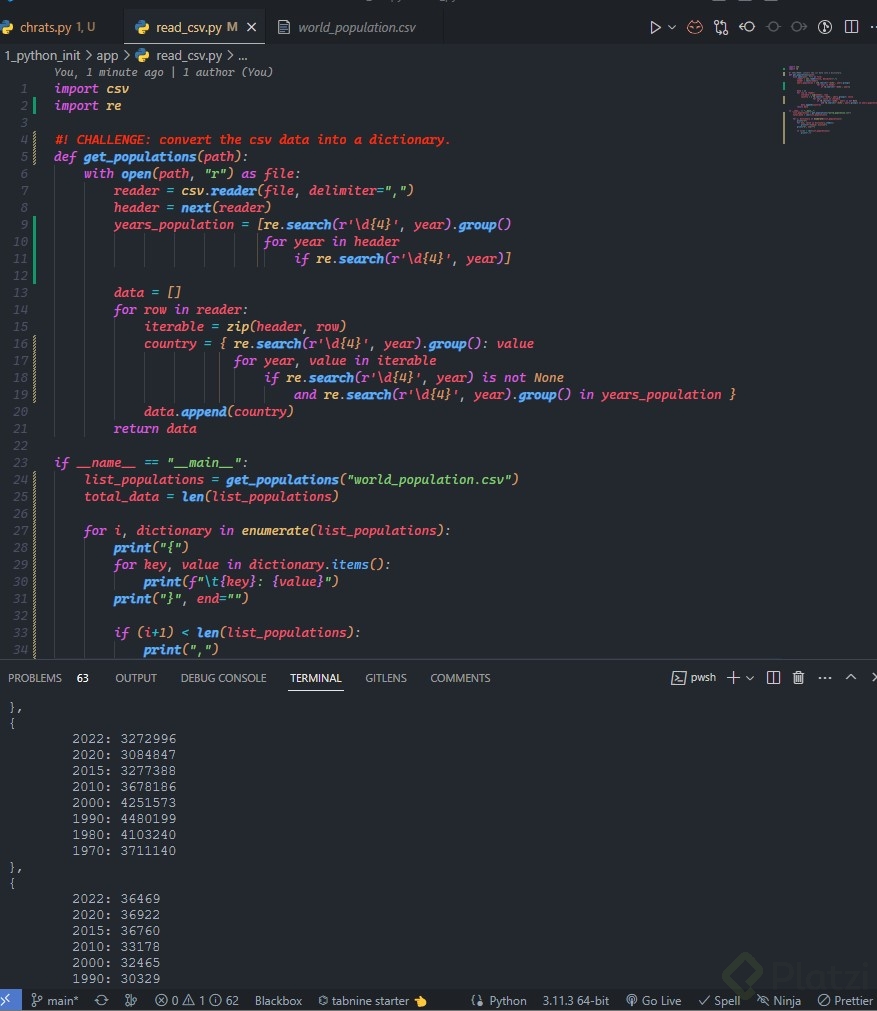Click GitLens '1 author (You)' codelens

click(228, 72)
